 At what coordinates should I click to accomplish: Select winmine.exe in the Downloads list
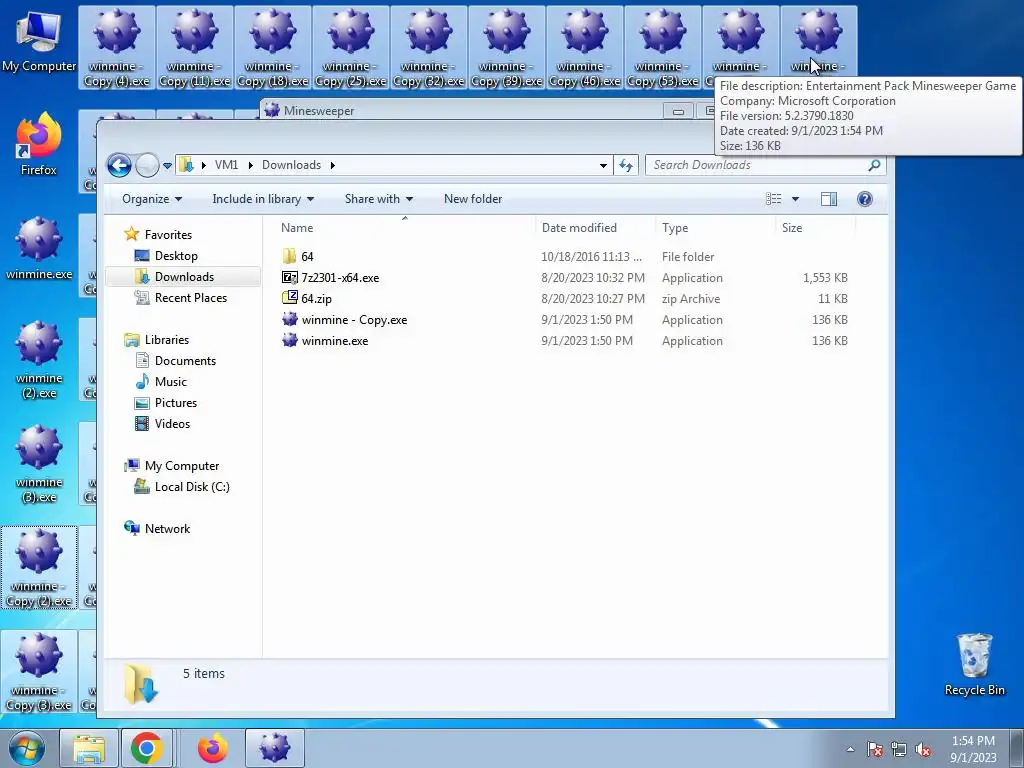tap(566, 341)
